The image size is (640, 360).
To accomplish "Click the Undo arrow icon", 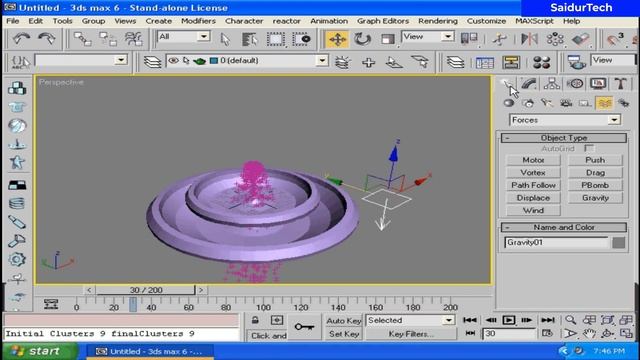I will coord(21,39).
